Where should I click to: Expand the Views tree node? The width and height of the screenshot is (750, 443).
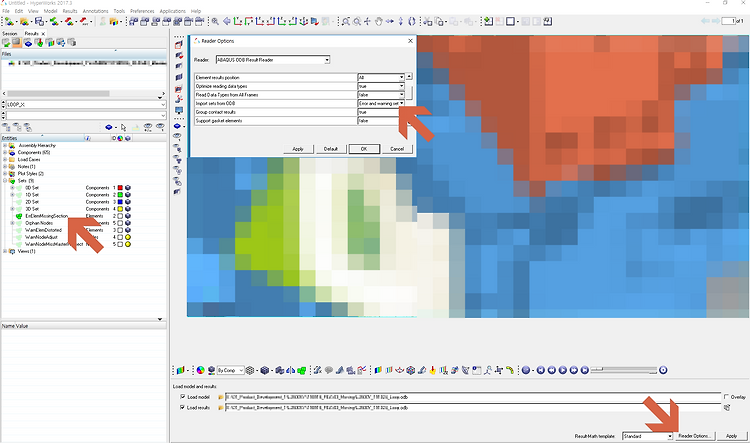tap(5, 251)
